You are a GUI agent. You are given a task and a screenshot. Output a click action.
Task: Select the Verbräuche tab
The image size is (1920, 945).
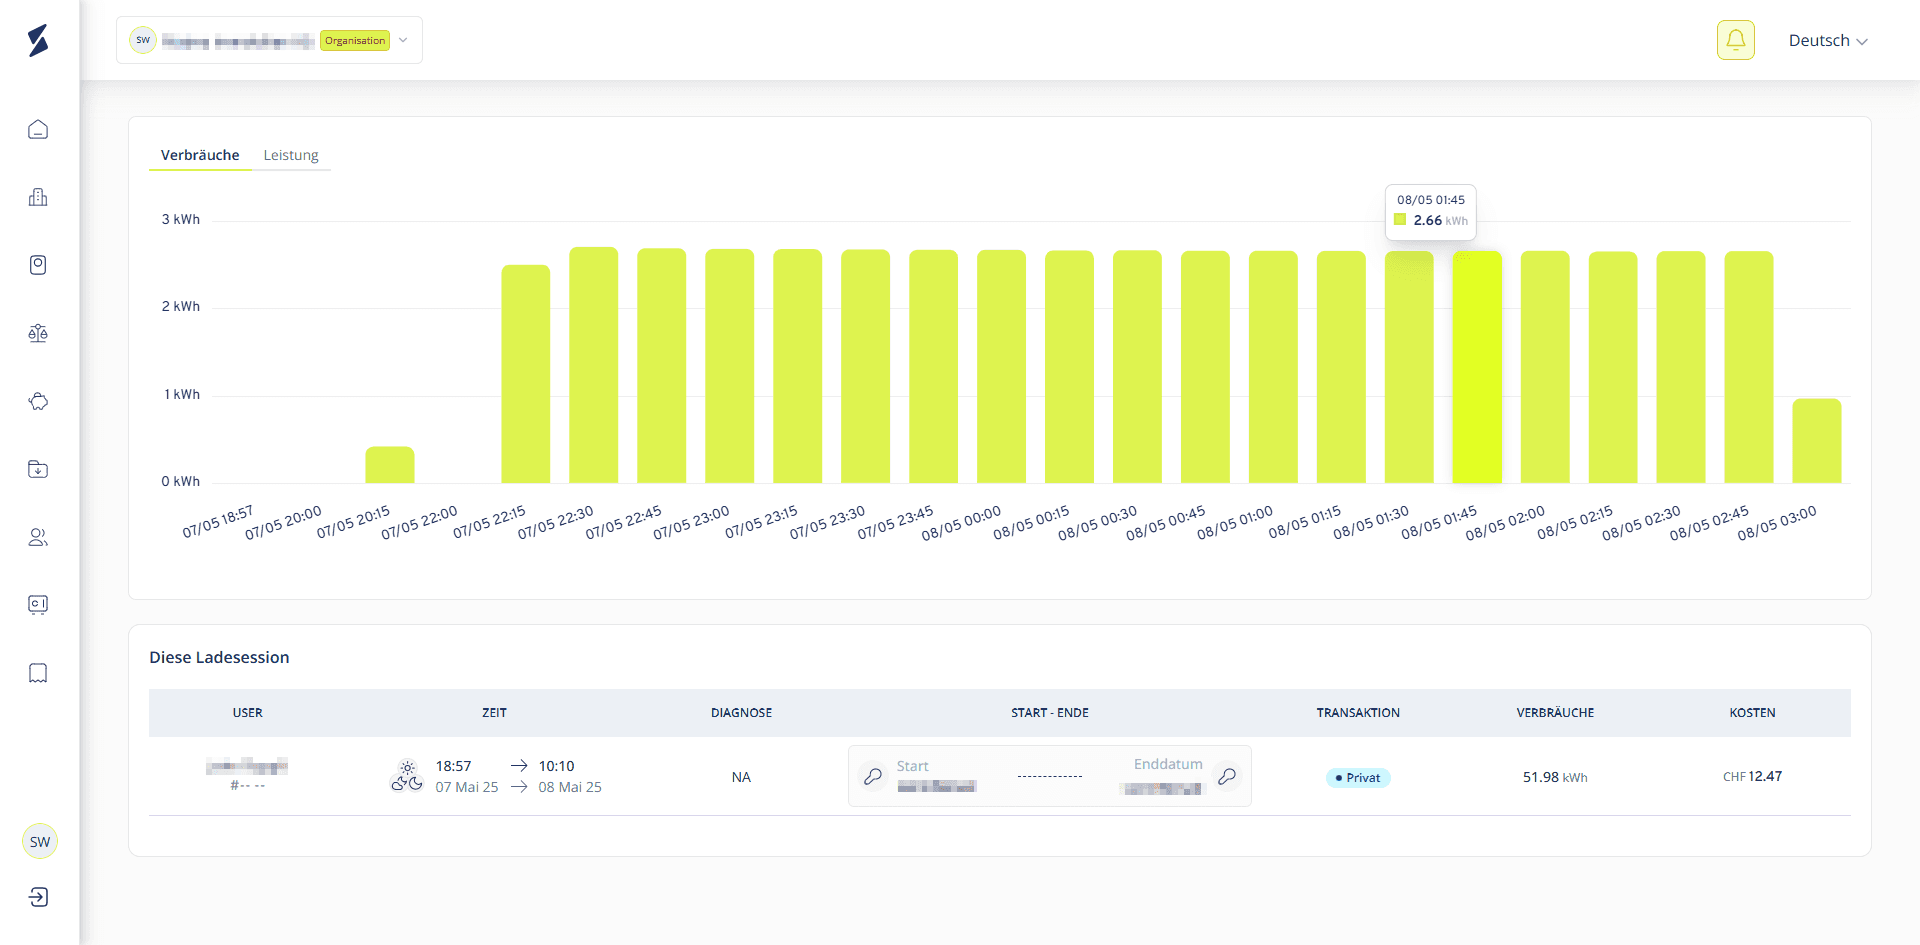pos(200,155)
